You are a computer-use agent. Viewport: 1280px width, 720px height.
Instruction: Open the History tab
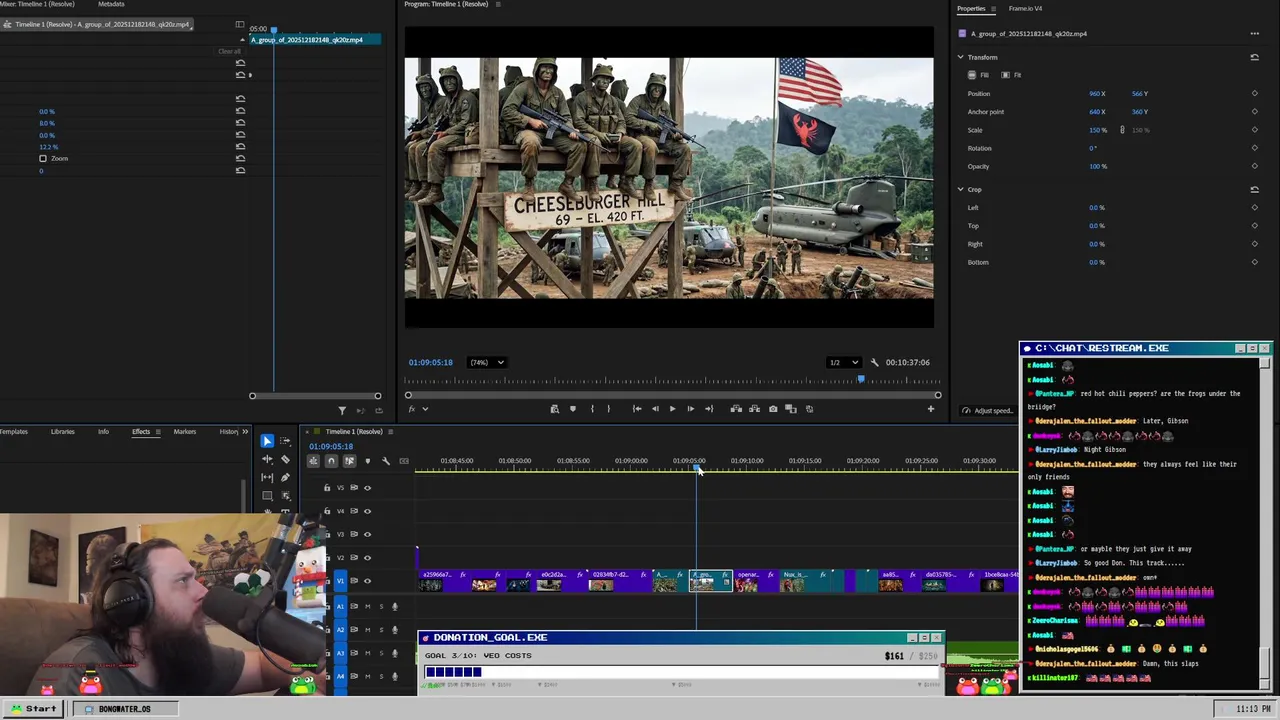[x=229, y=432]
